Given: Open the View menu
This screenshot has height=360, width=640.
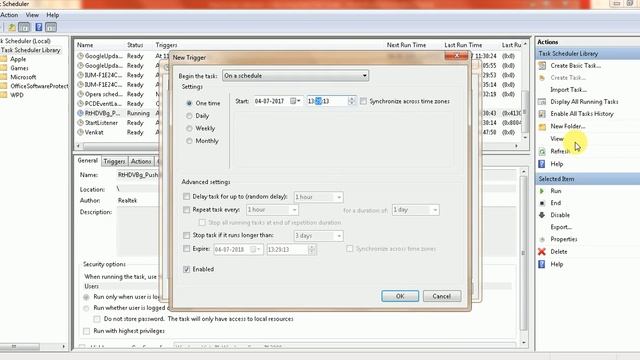Looking at the screenshot, I should coord(32,15).
